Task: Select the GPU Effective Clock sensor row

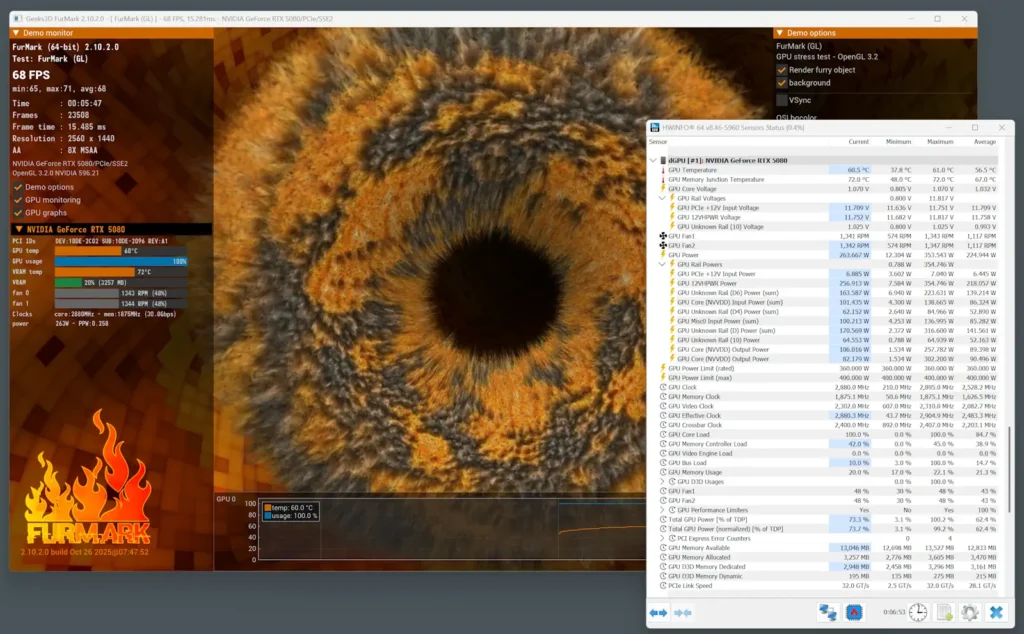Action: pyautogui.click(x=828, y=415)
